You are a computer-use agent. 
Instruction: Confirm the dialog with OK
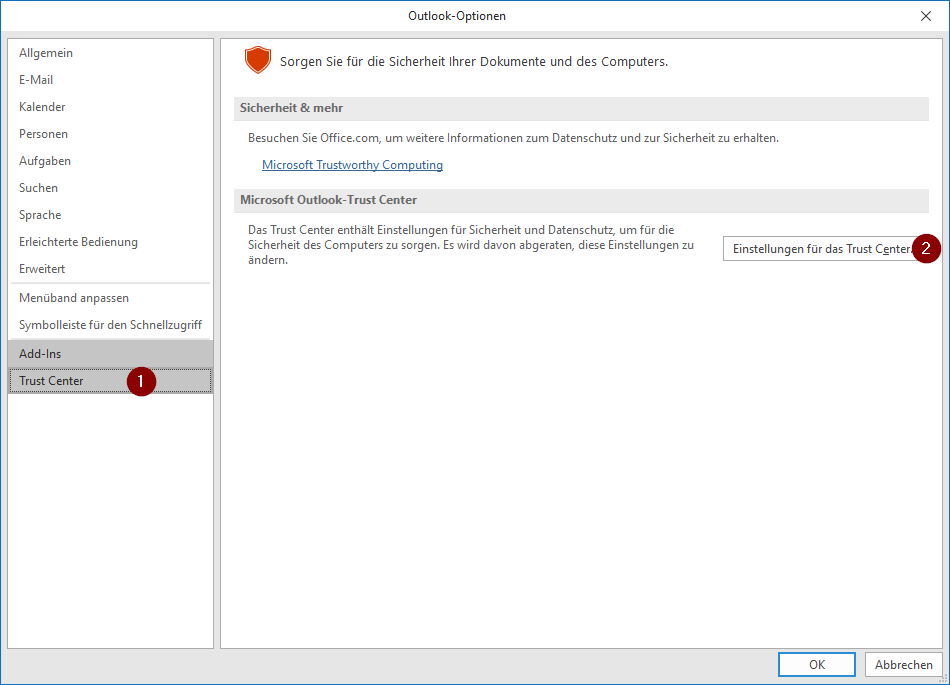click(816, 664)
